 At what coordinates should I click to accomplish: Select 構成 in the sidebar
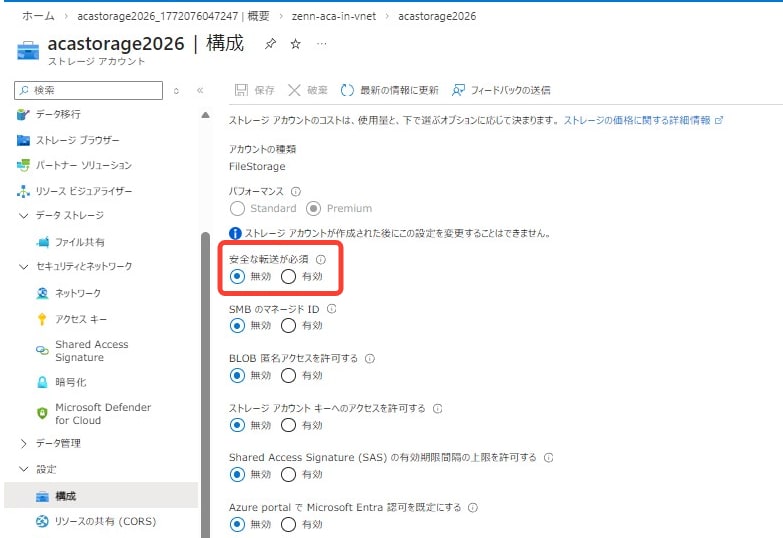click(101, 496)
